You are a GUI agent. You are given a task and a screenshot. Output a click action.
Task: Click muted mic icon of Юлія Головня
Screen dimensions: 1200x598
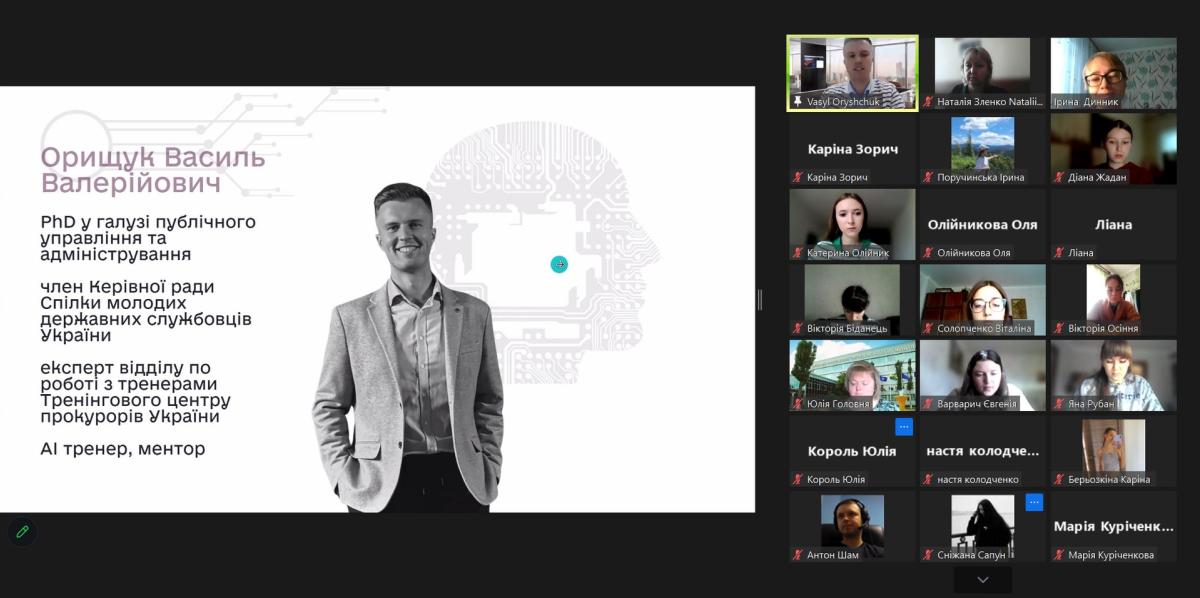797,404
